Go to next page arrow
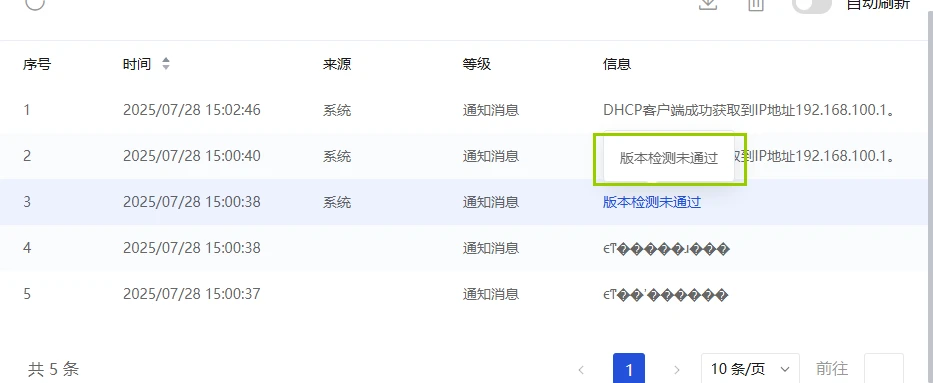933x383 pixels. [677, 370]
